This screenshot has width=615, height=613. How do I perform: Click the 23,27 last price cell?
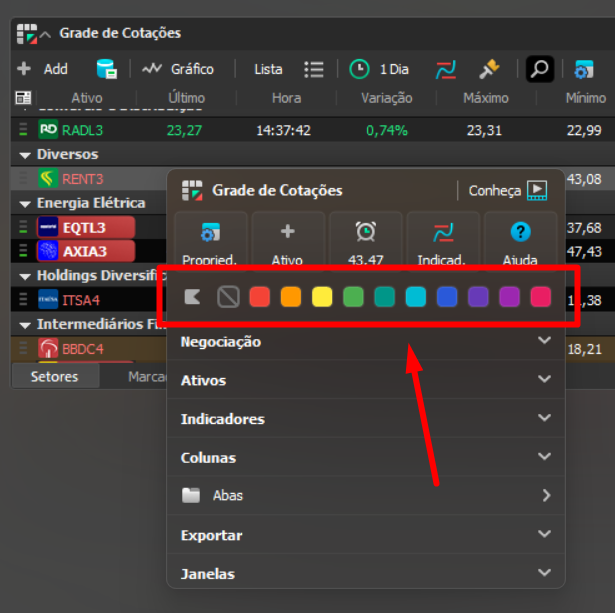coord(184,130)
